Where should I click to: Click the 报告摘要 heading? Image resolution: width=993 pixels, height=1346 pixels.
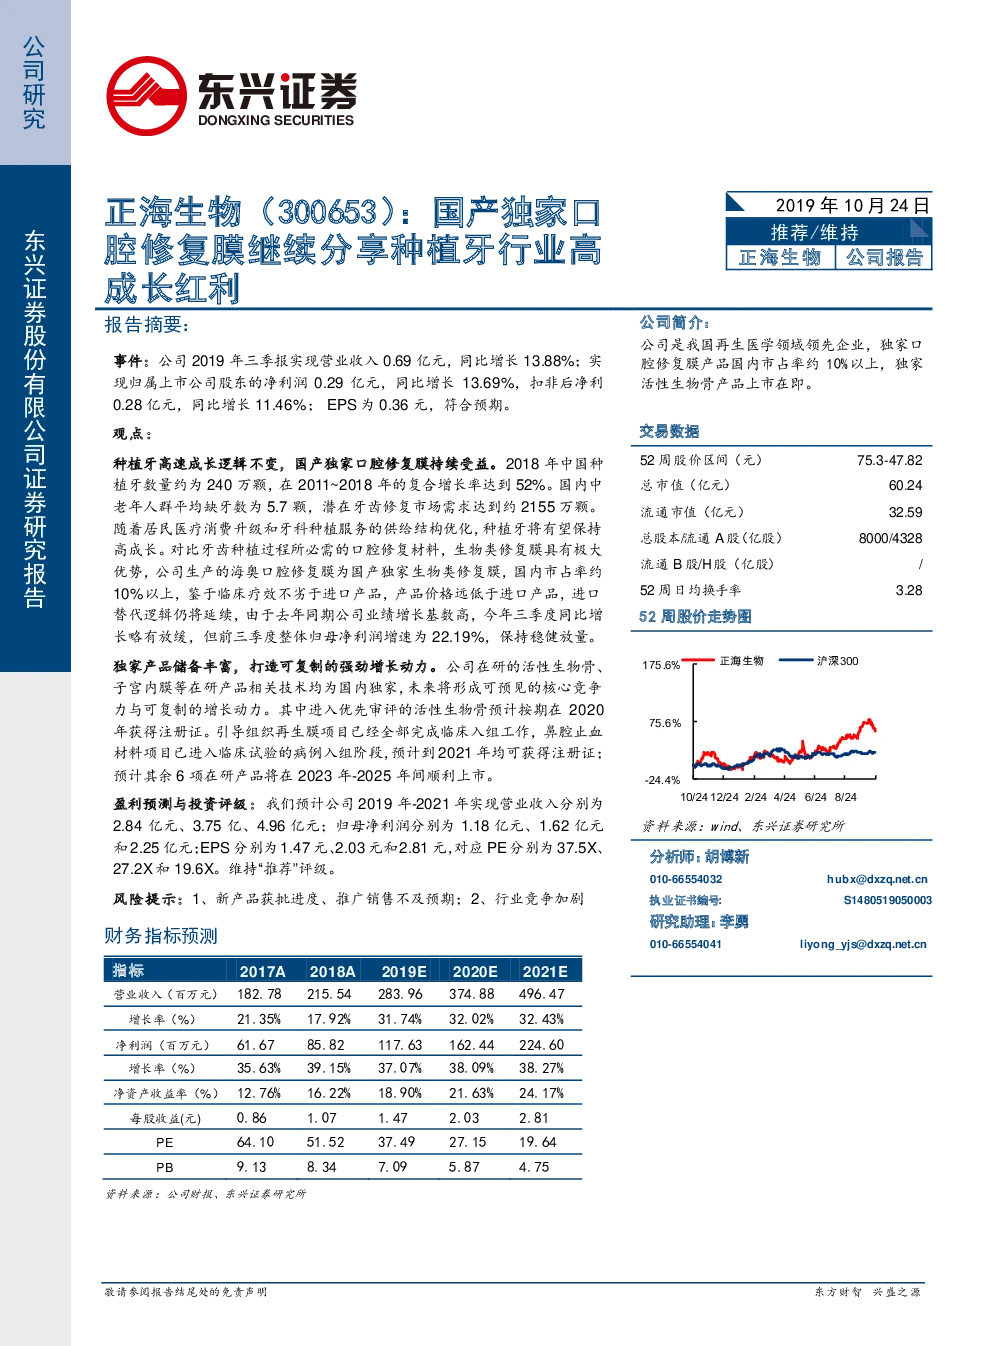[x=146, y=325]
